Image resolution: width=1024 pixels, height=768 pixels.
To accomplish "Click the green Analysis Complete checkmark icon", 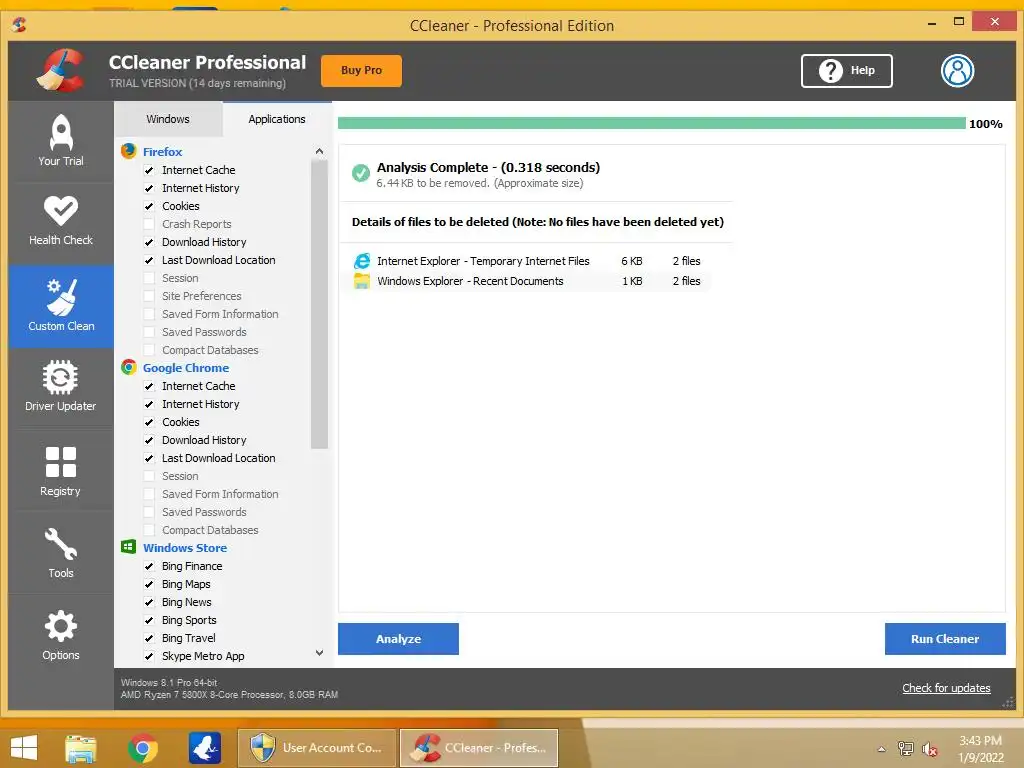I will (360, 173).
